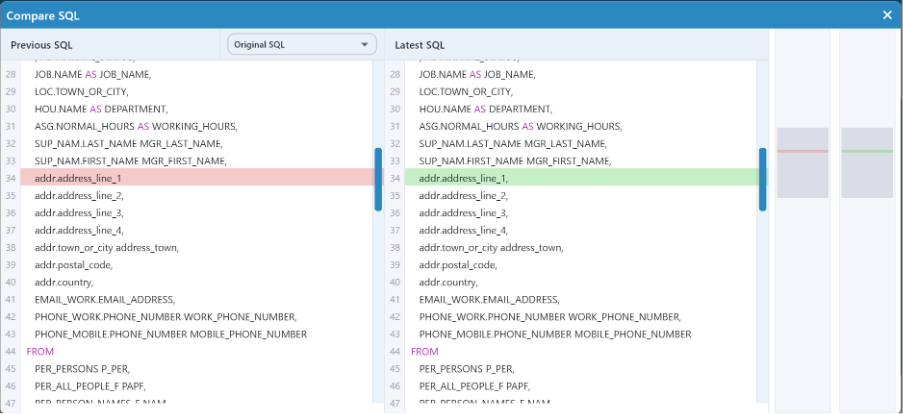Click PER_PERSONS P_PER in Latest SQL

pos(467,369)
